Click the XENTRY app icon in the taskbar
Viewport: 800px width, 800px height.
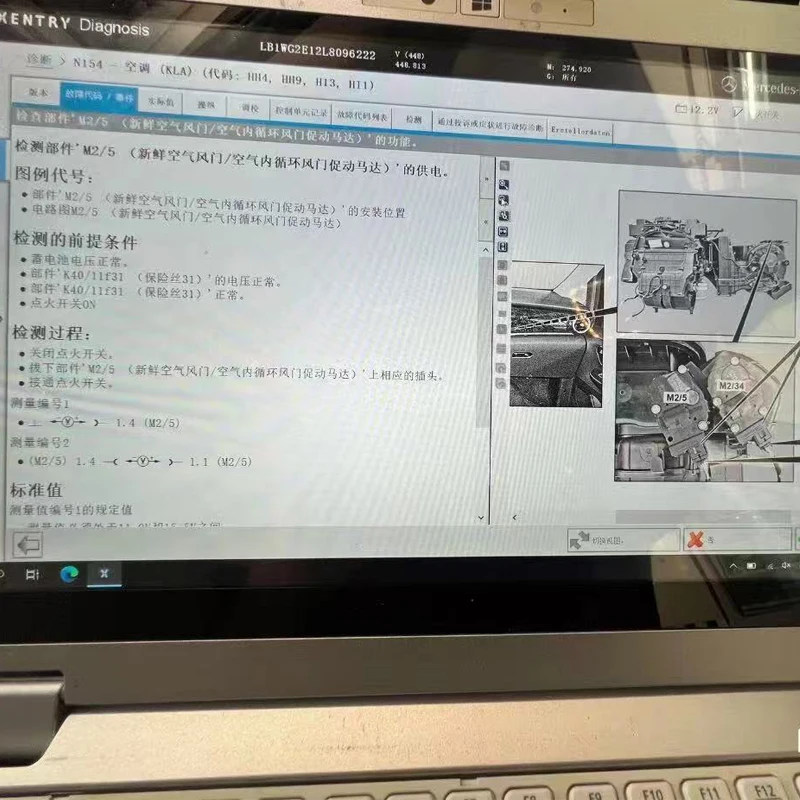pos(104,573)
